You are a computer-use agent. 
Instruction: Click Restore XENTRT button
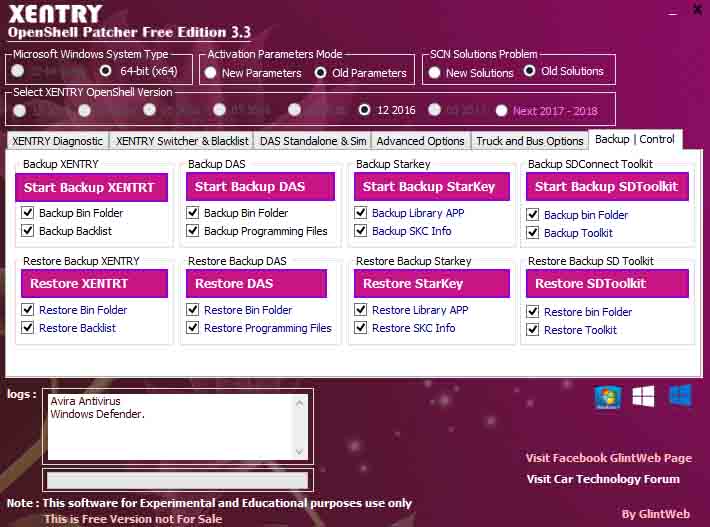click(94, 283)
